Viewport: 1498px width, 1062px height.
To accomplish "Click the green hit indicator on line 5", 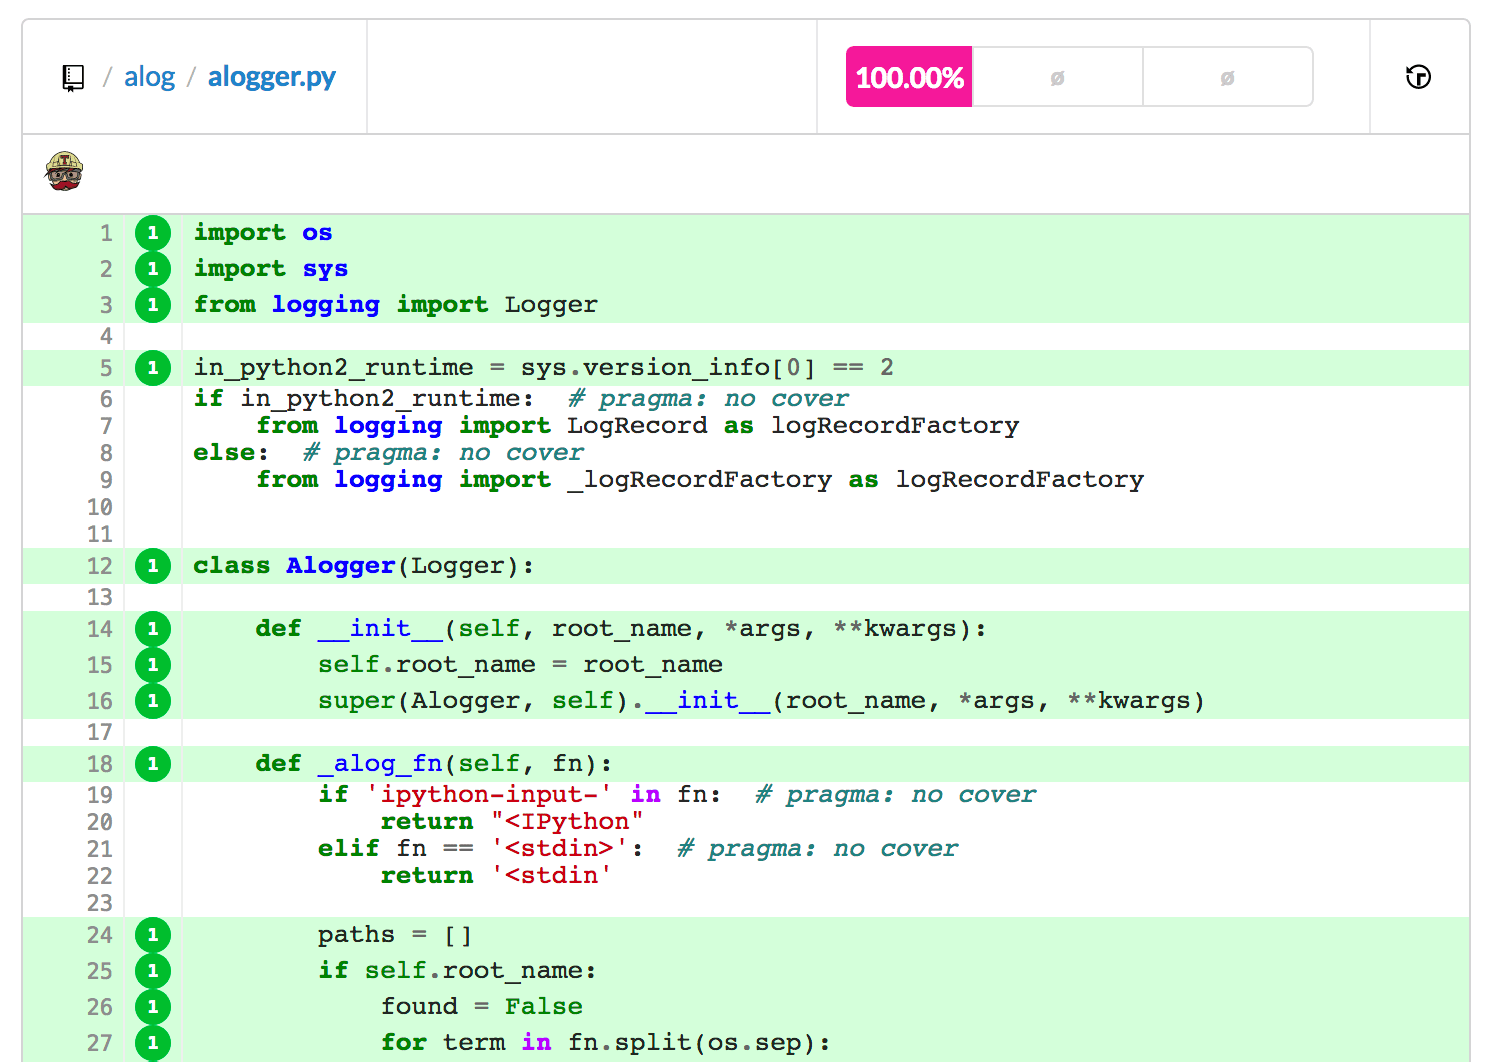I will tap(153, 367).
